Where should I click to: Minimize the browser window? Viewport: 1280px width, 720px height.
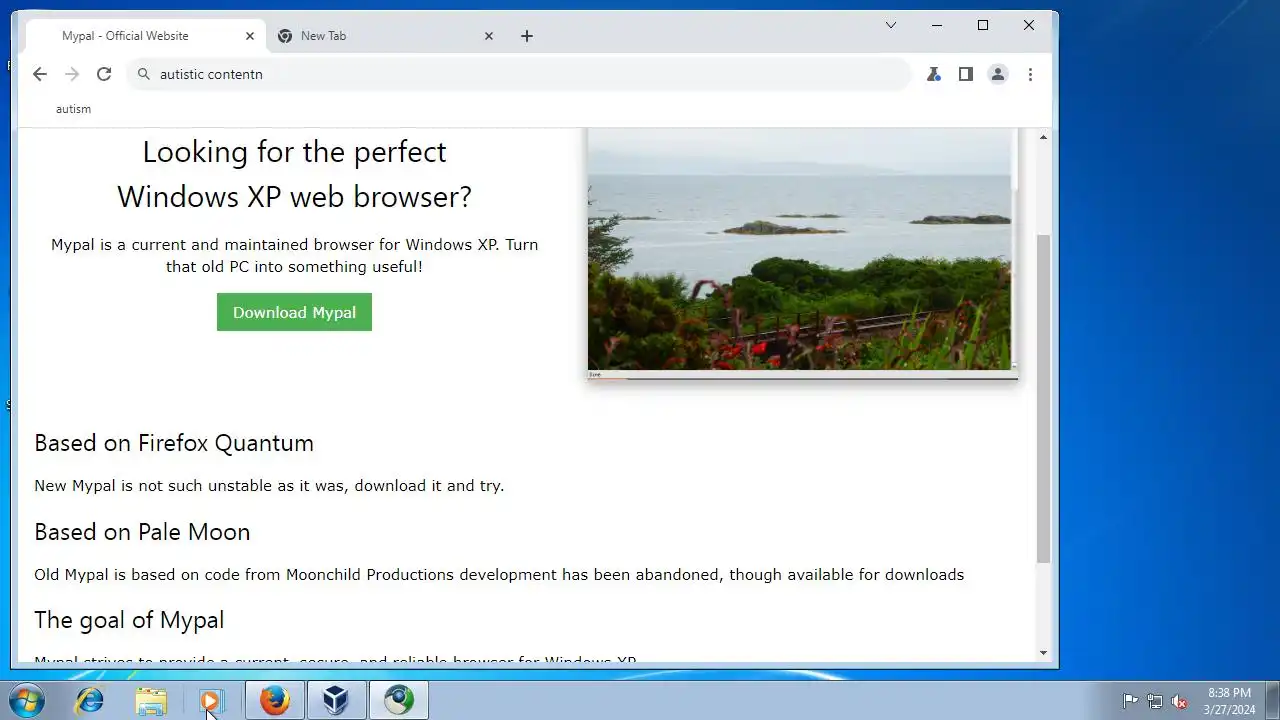point(937,25)
